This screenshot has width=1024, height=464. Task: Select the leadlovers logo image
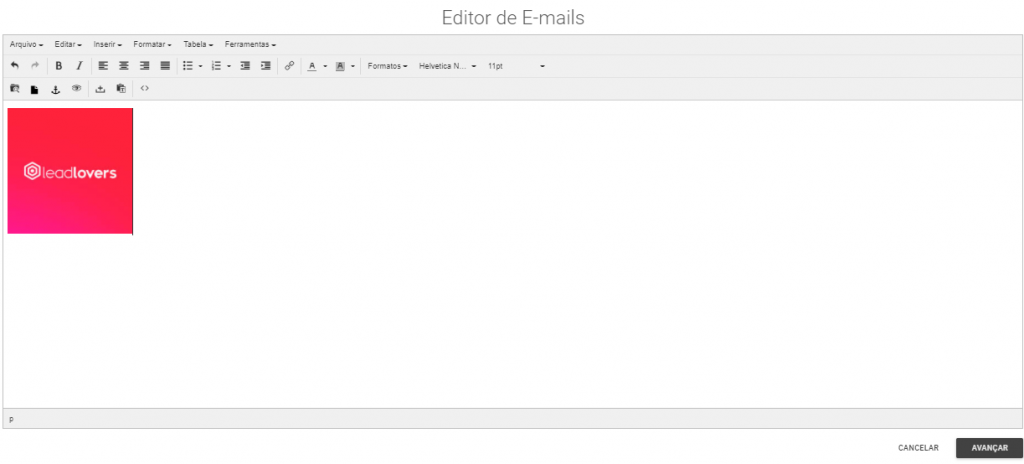[x=70, y=171]
